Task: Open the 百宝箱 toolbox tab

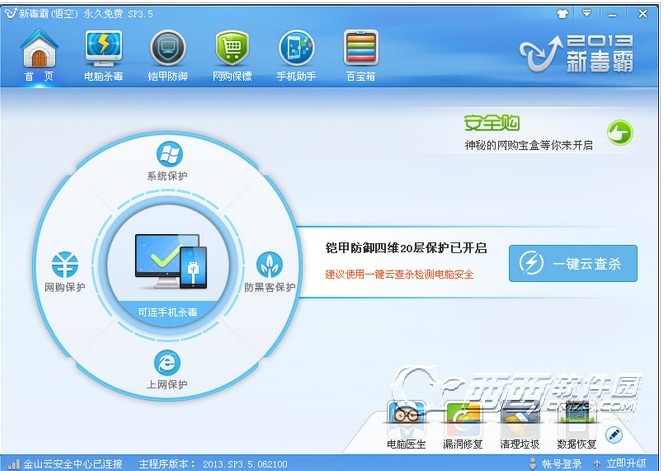Action: pyautogui.click(x=361, y=55)
